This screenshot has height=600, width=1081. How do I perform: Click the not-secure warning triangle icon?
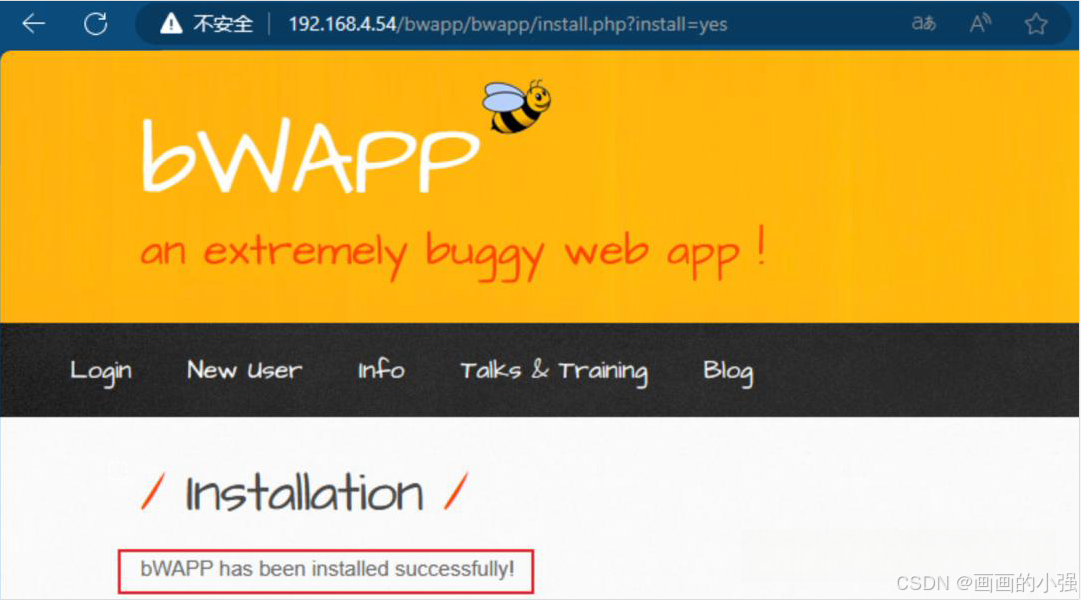171,24
